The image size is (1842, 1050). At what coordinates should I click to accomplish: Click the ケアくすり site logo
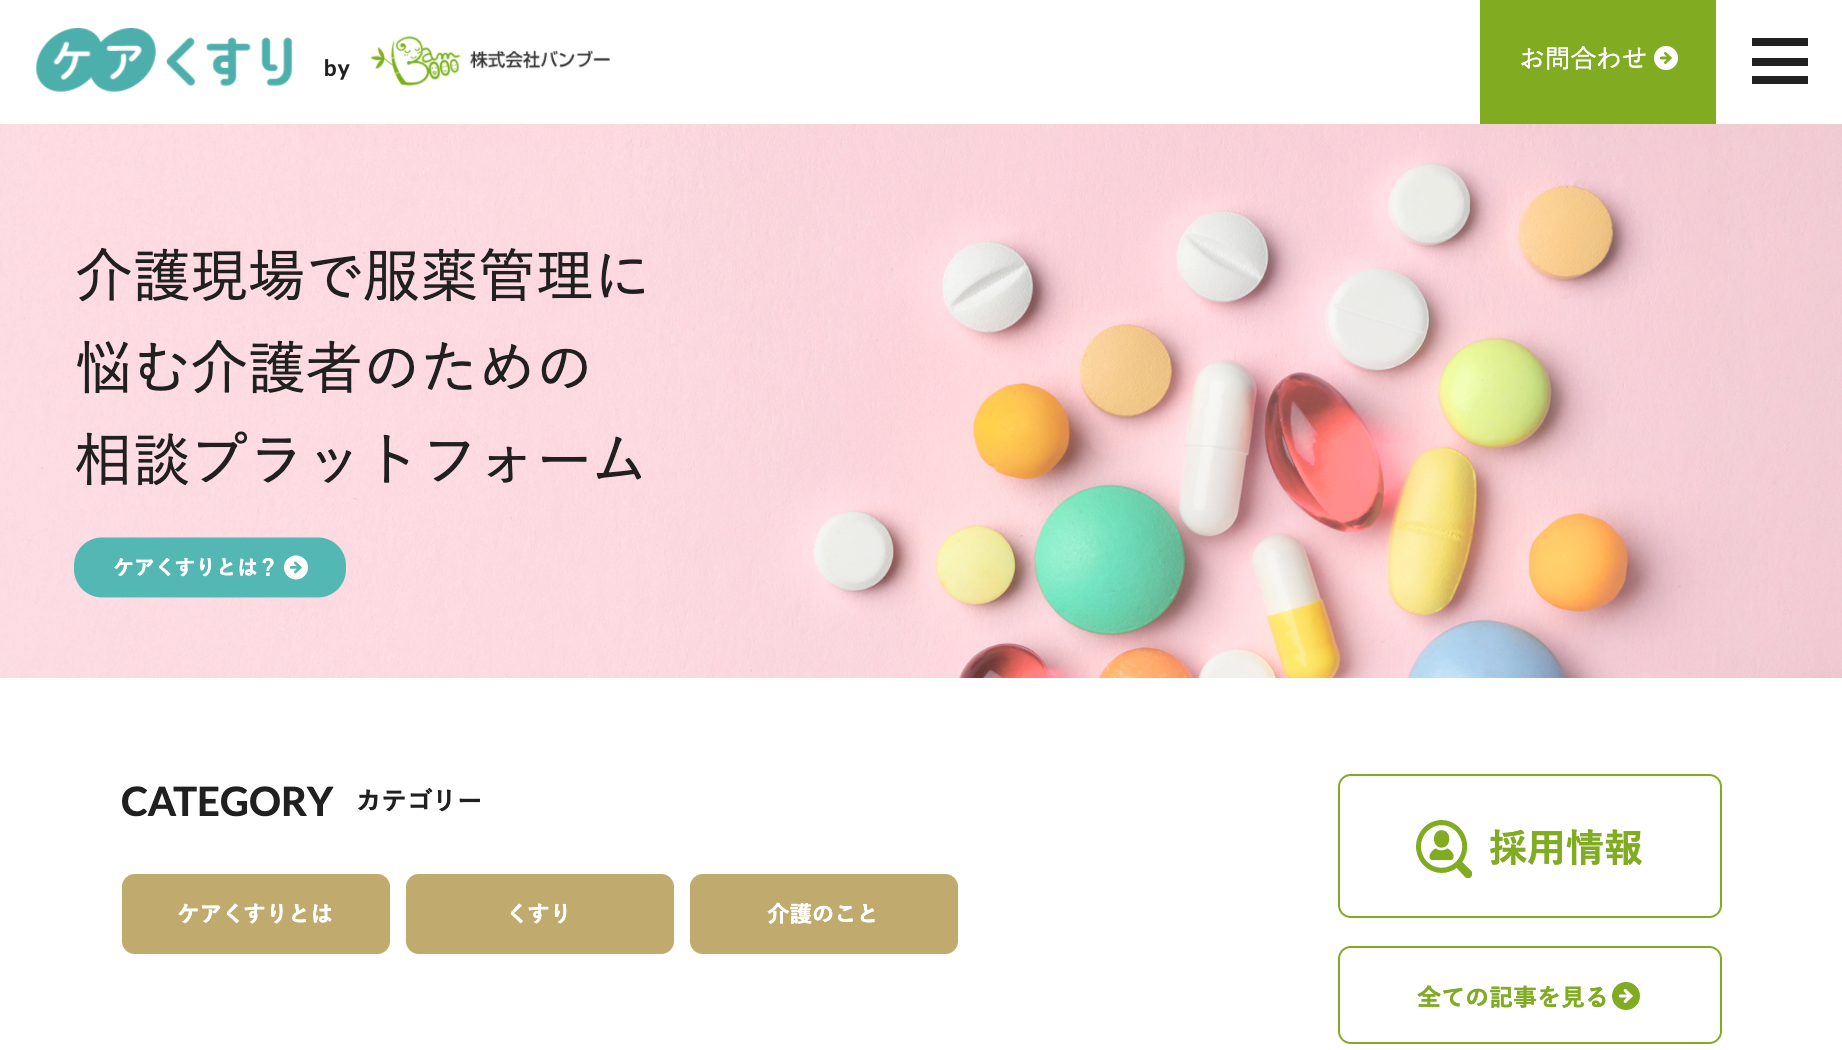pyautogui.click(x=165, y=60)
